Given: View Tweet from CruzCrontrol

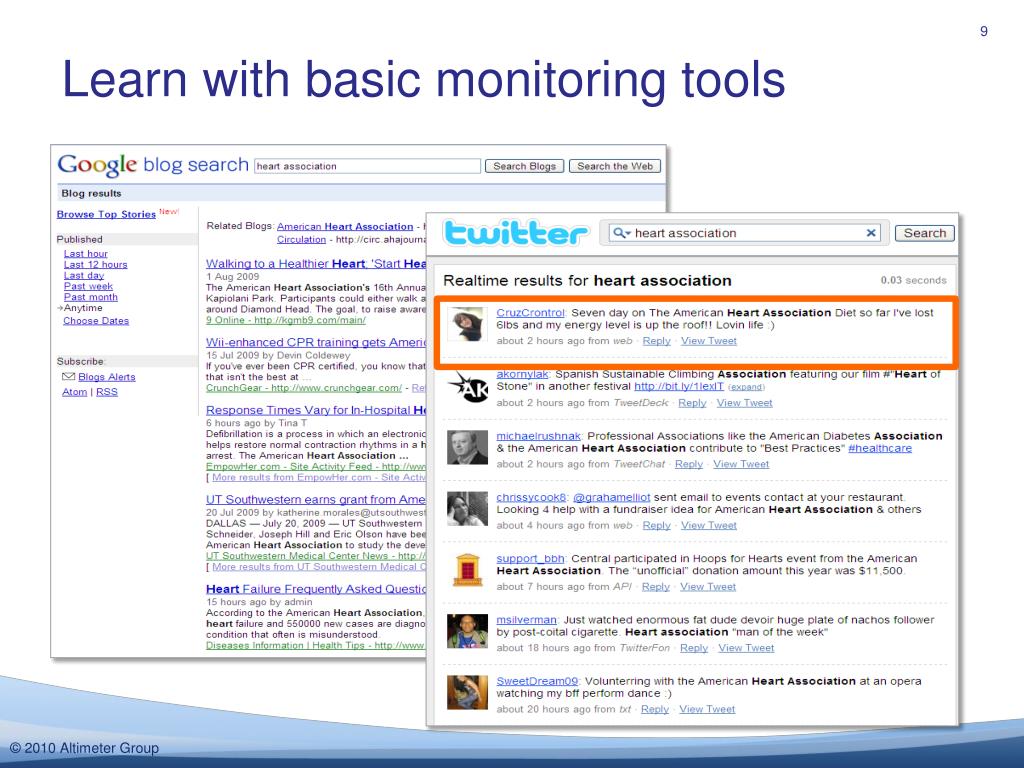Looking at the screenshot, I should tap(709, 341).
